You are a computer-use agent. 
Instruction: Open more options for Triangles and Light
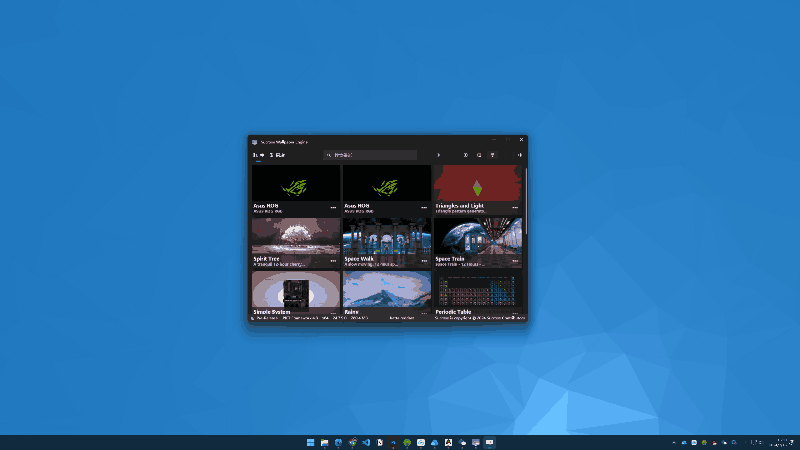click(x=515, y=207)
